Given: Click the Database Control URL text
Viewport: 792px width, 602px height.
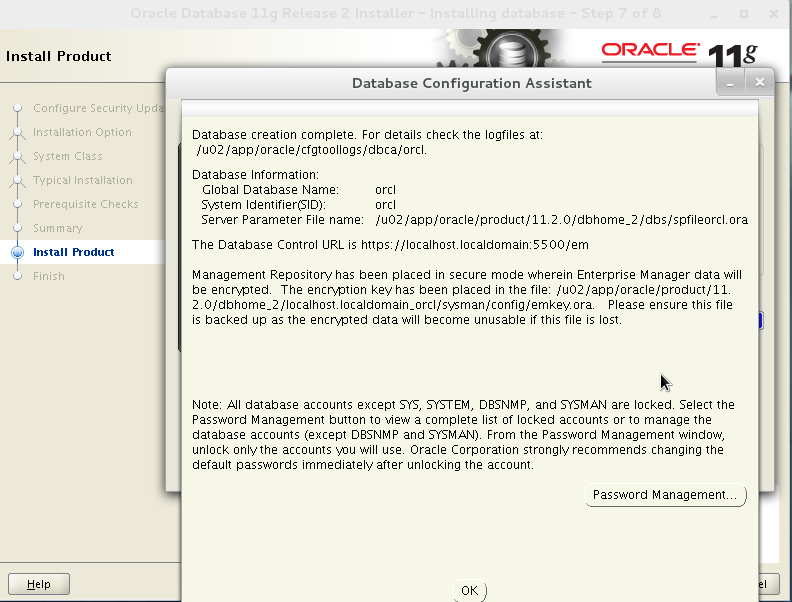Looking at the screenshot, I should click(390, 245).
